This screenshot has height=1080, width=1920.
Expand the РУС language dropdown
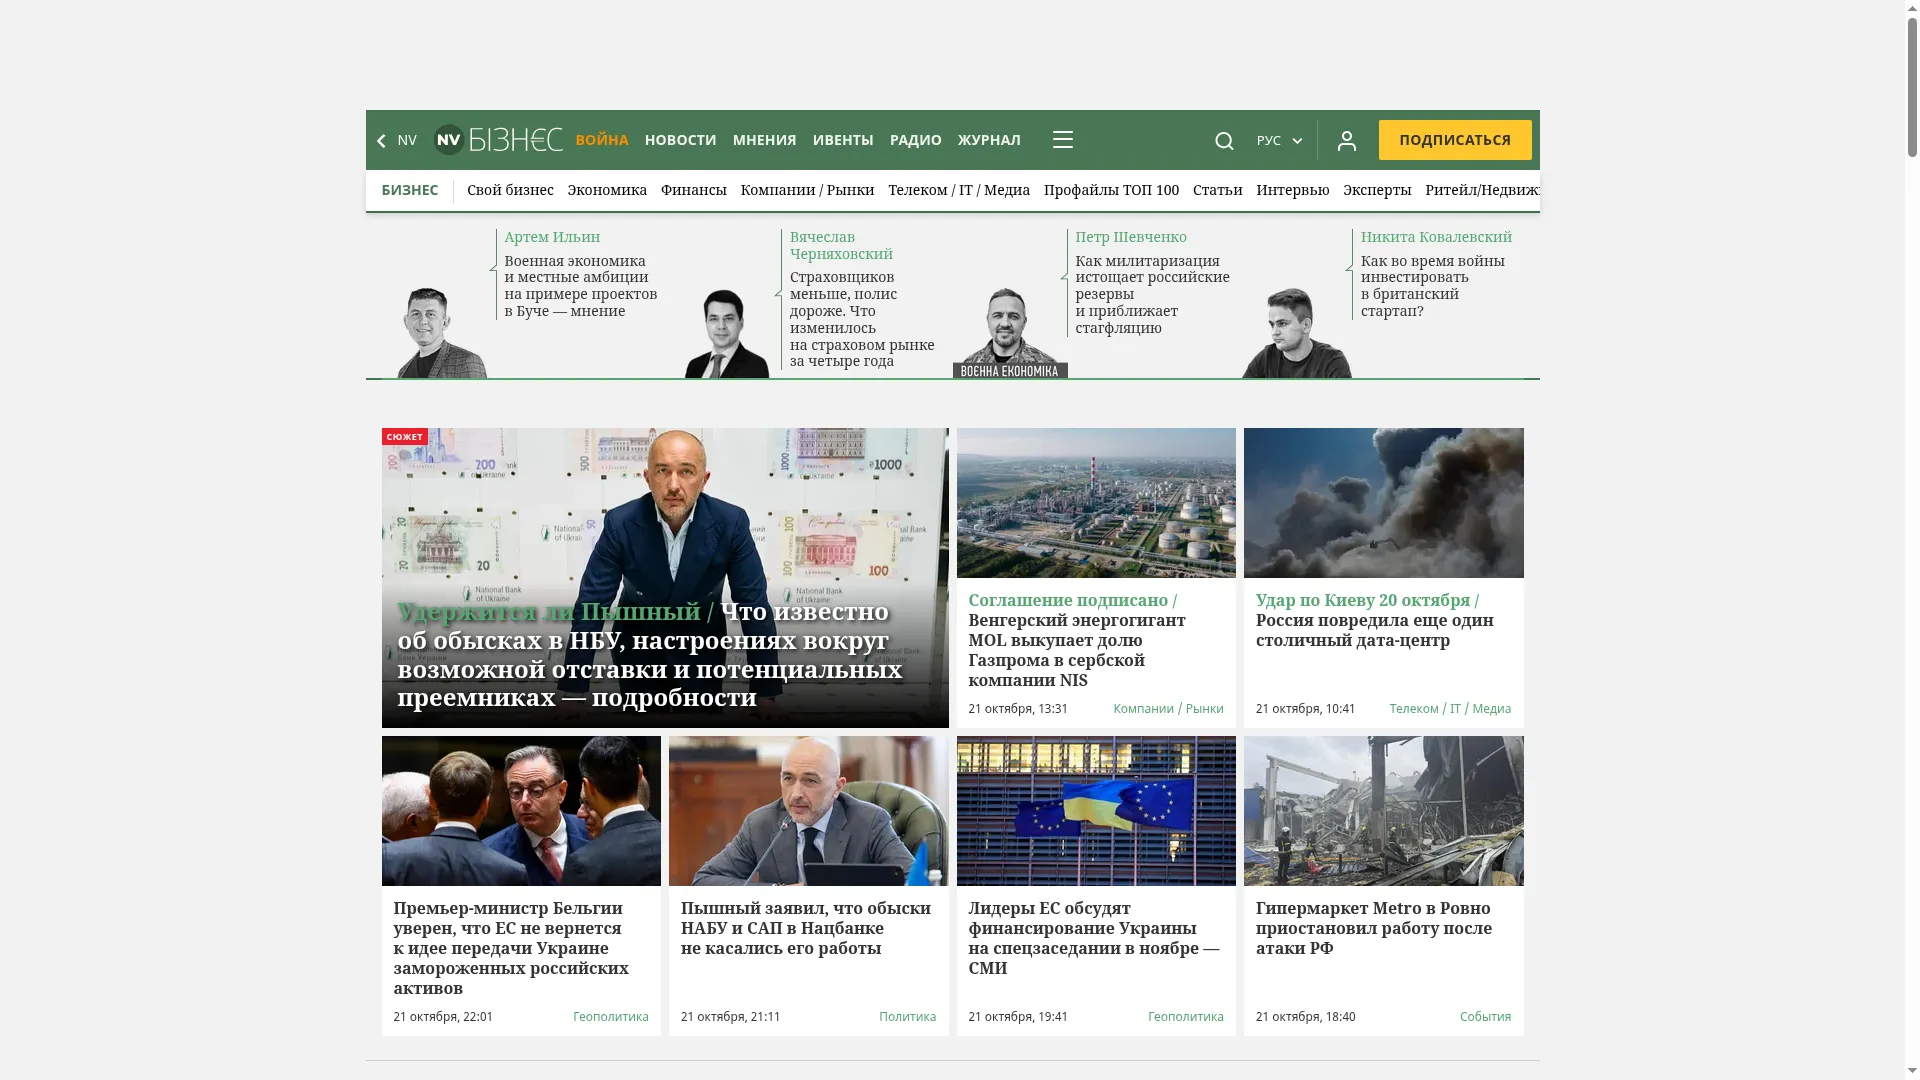tap(1279, 141)
